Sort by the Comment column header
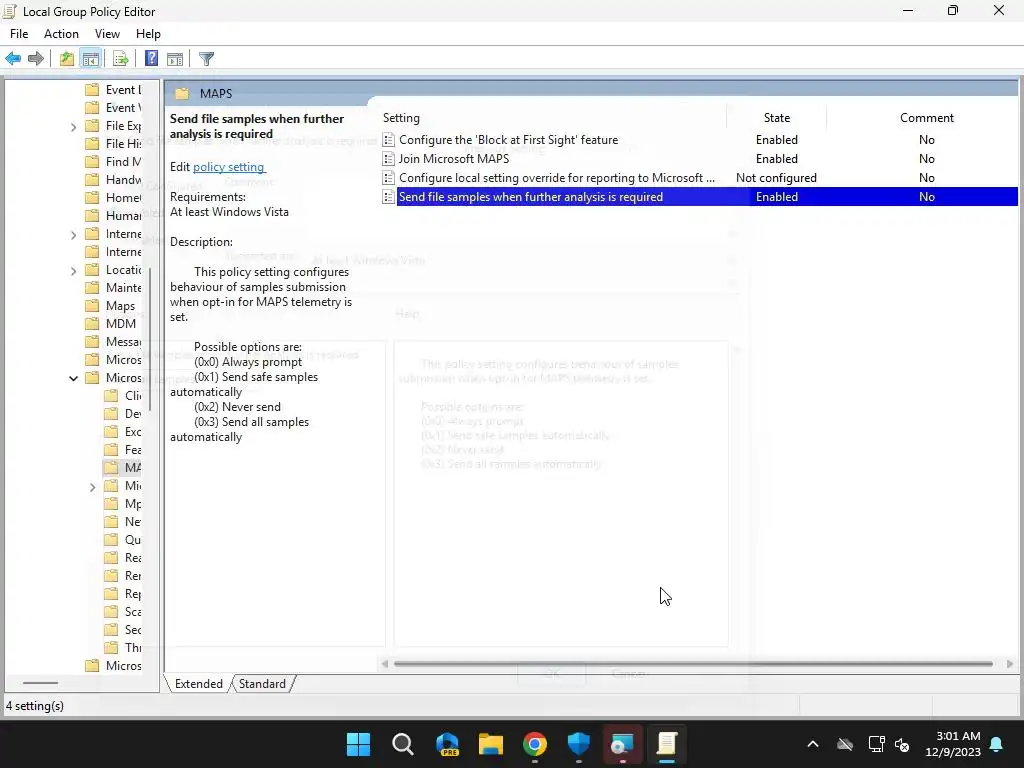Viewport: 1024px width, 768px height. 926,118
